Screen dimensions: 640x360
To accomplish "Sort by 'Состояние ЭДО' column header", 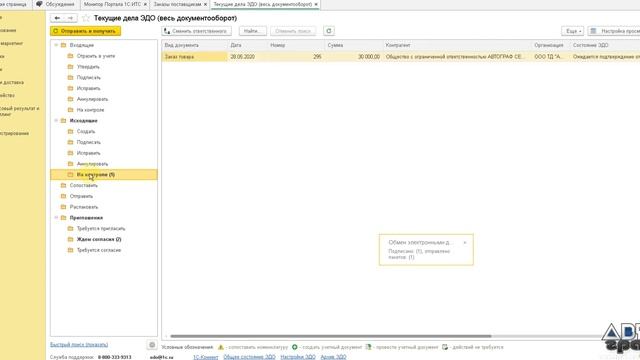I will [604, 45].
